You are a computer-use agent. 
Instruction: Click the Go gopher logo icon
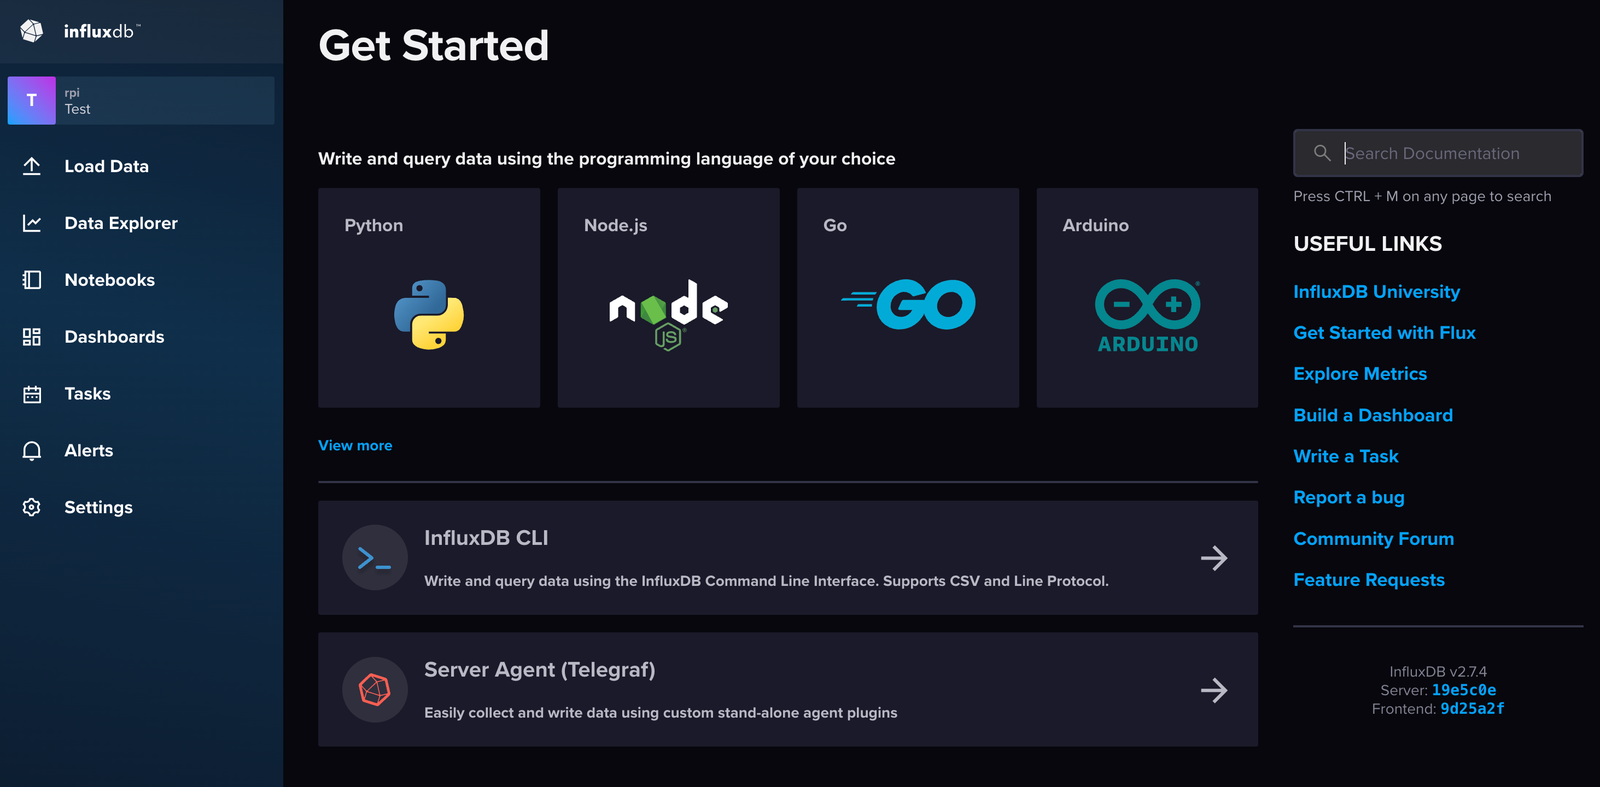908,304
